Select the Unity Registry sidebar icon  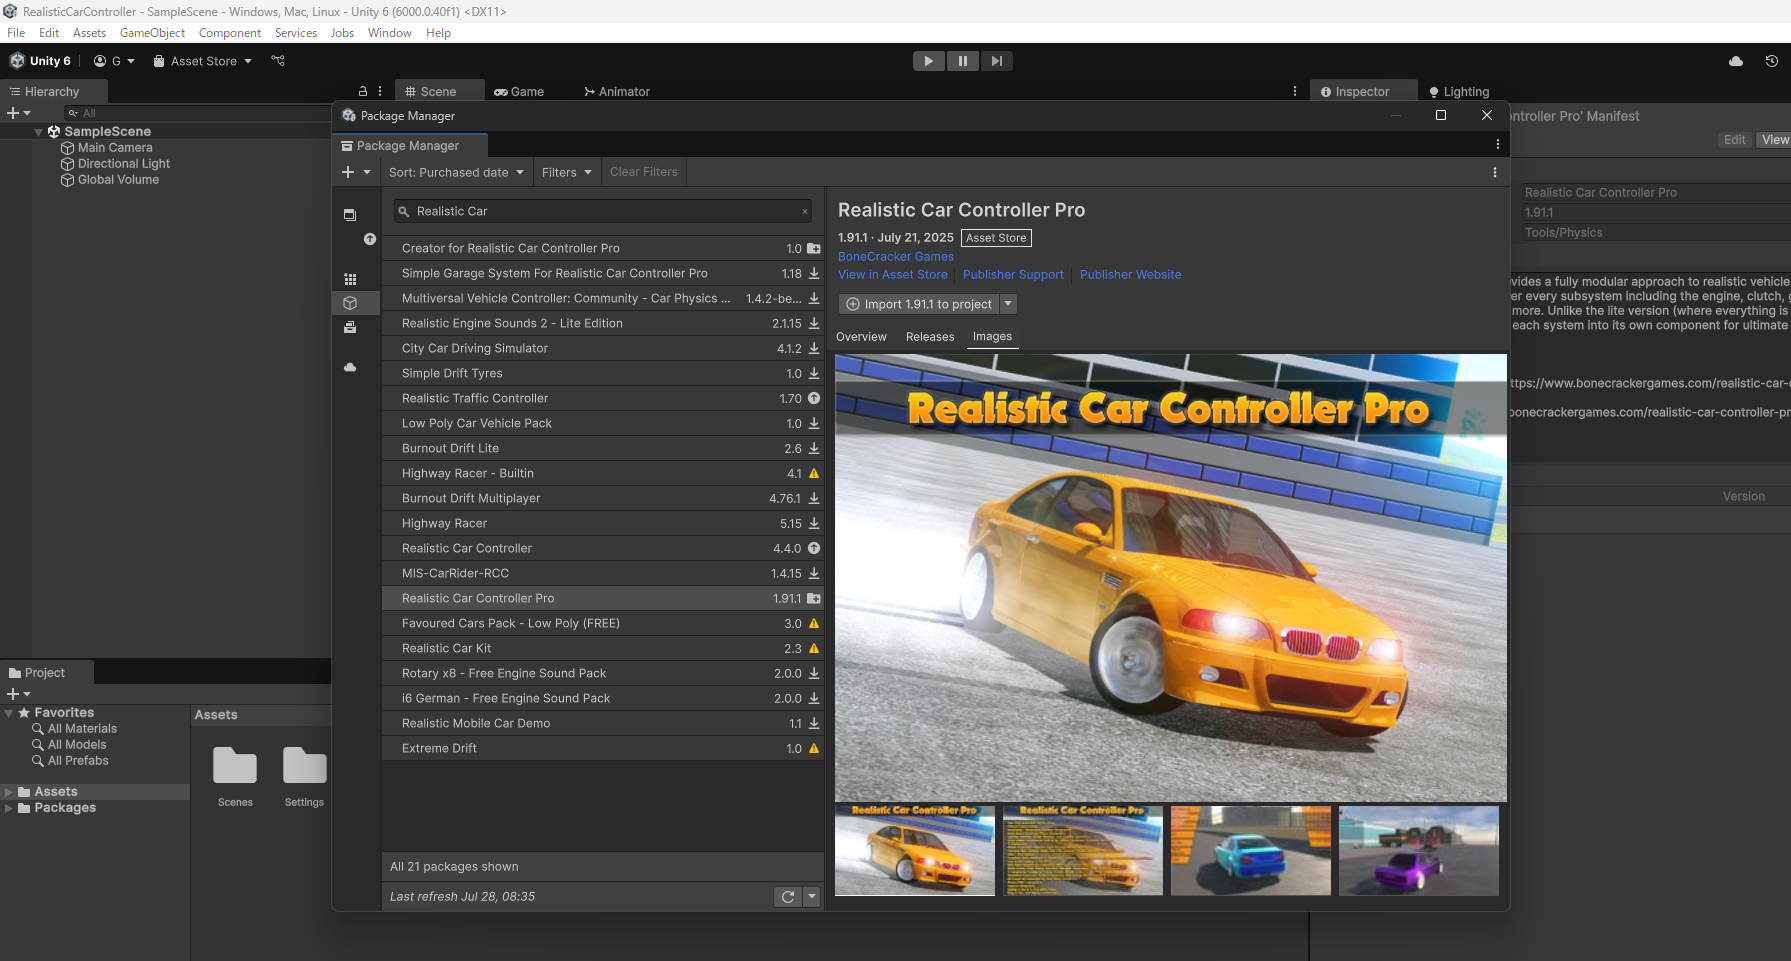click(350, 279)
